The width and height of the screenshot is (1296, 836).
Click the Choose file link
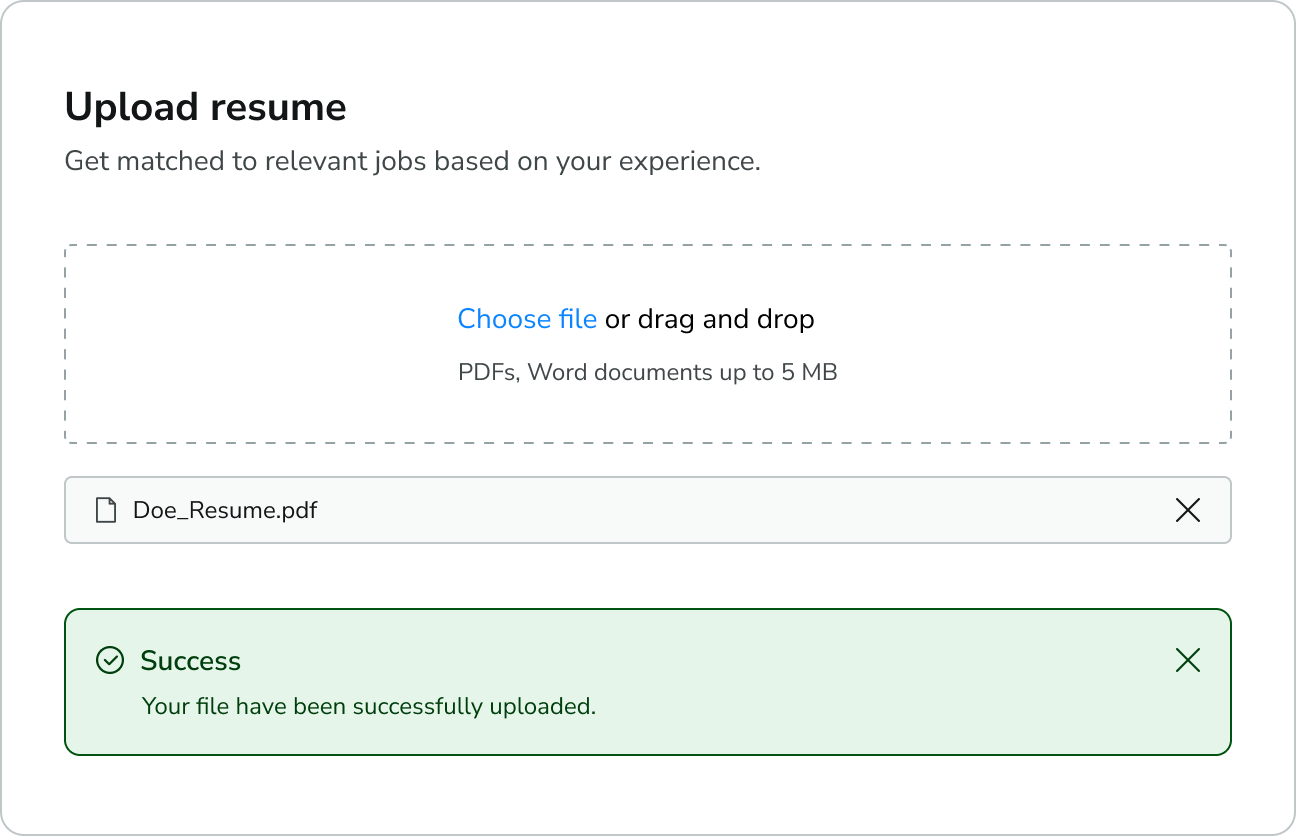(527, 319)
